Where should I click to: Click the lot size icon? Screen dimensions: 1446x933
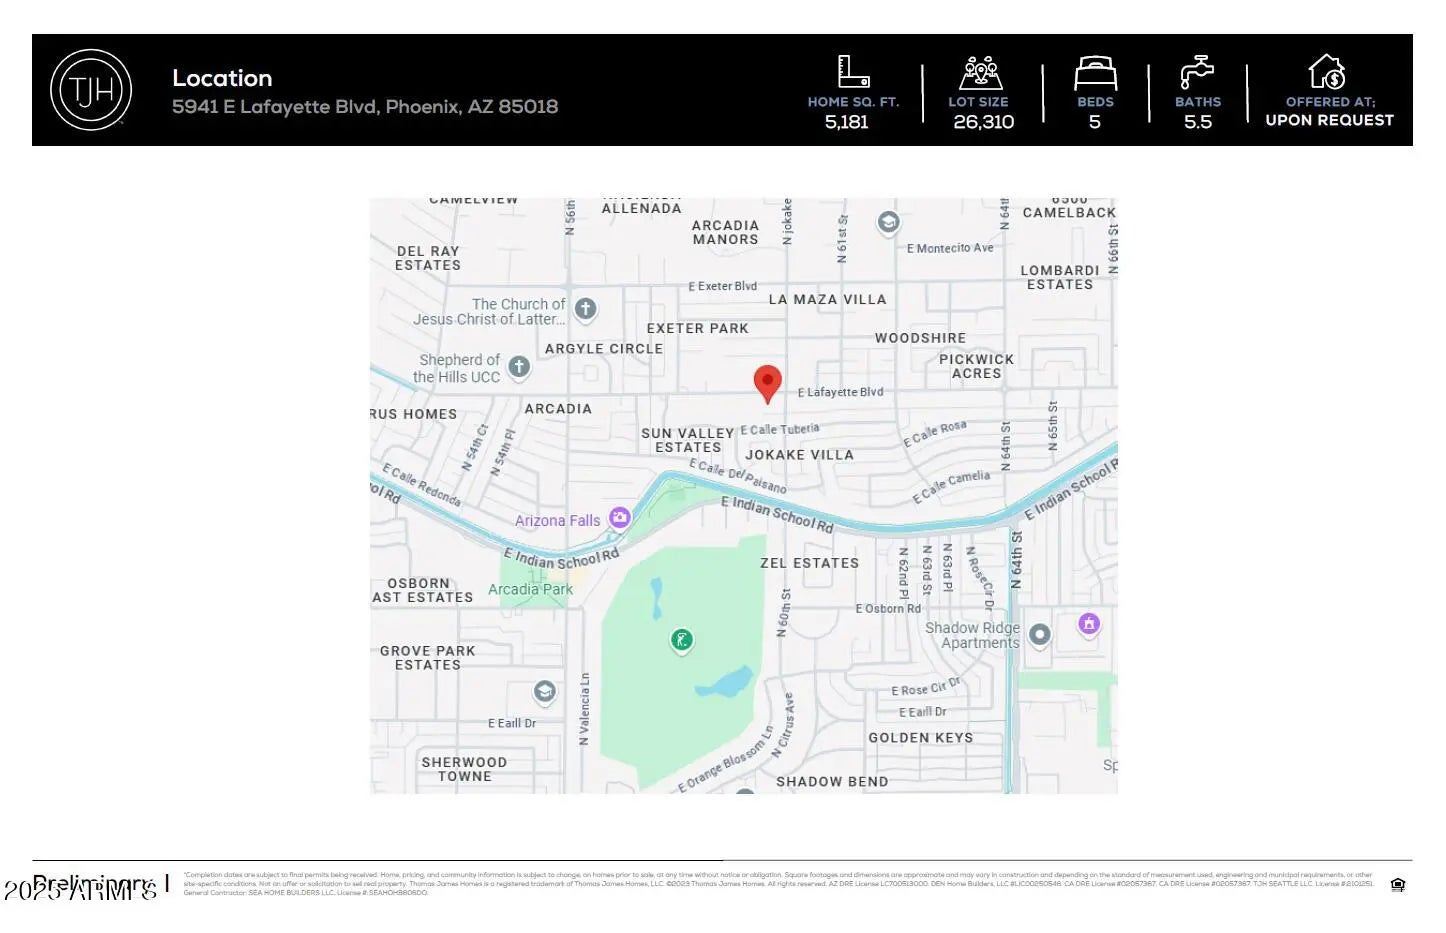(980, 73)
